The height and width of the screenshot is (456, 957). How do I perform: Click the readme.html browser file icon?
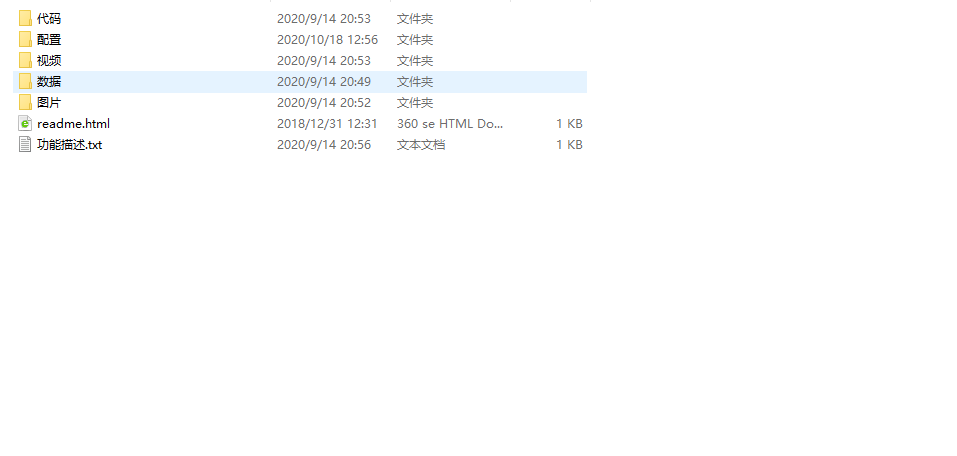tap(25, 123)
